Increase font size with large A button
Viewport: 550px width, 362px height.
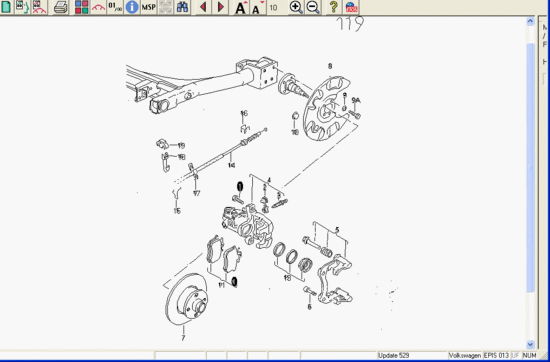(x=241, y=7)
